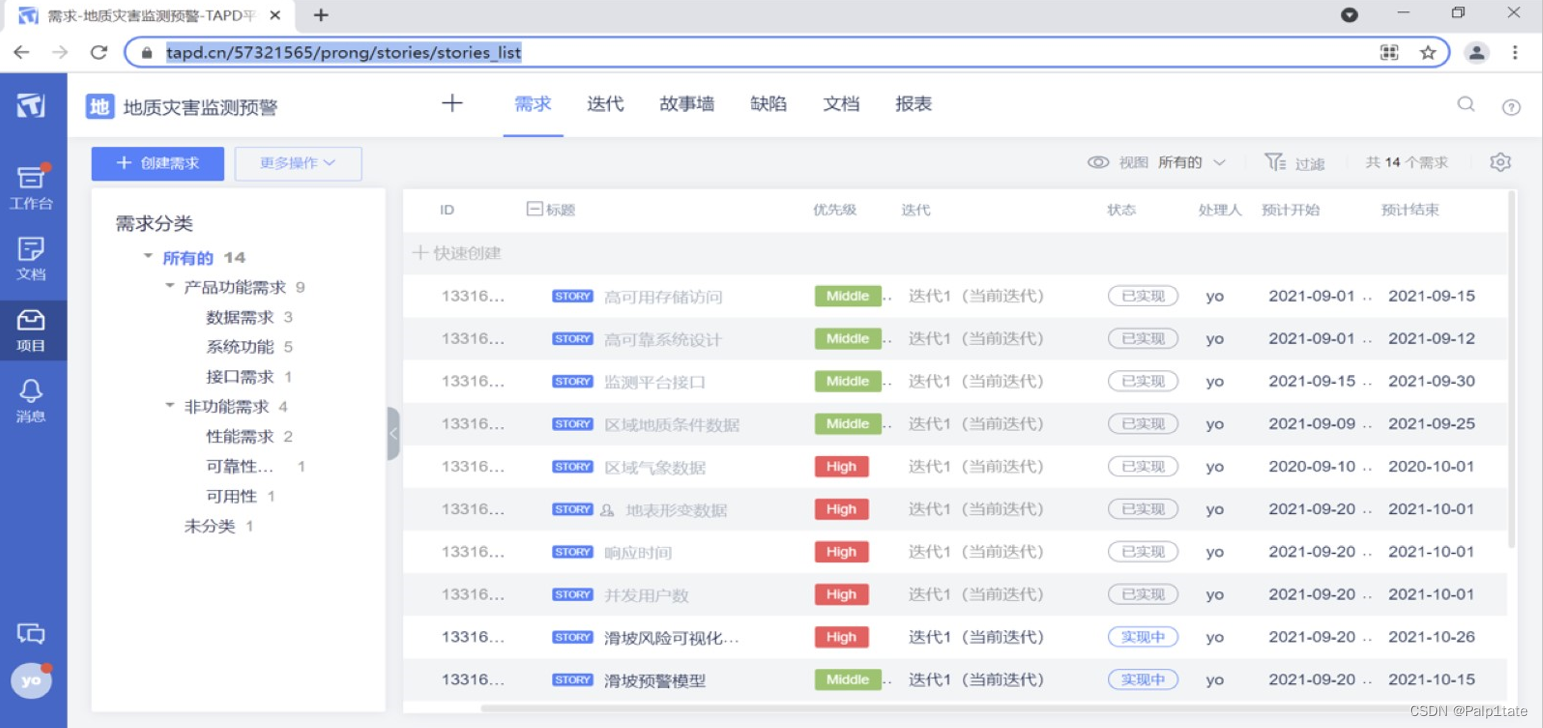Collapse the 所有的 tree node
Screen dimensions: 1543x728
click(x=148, y=257)
